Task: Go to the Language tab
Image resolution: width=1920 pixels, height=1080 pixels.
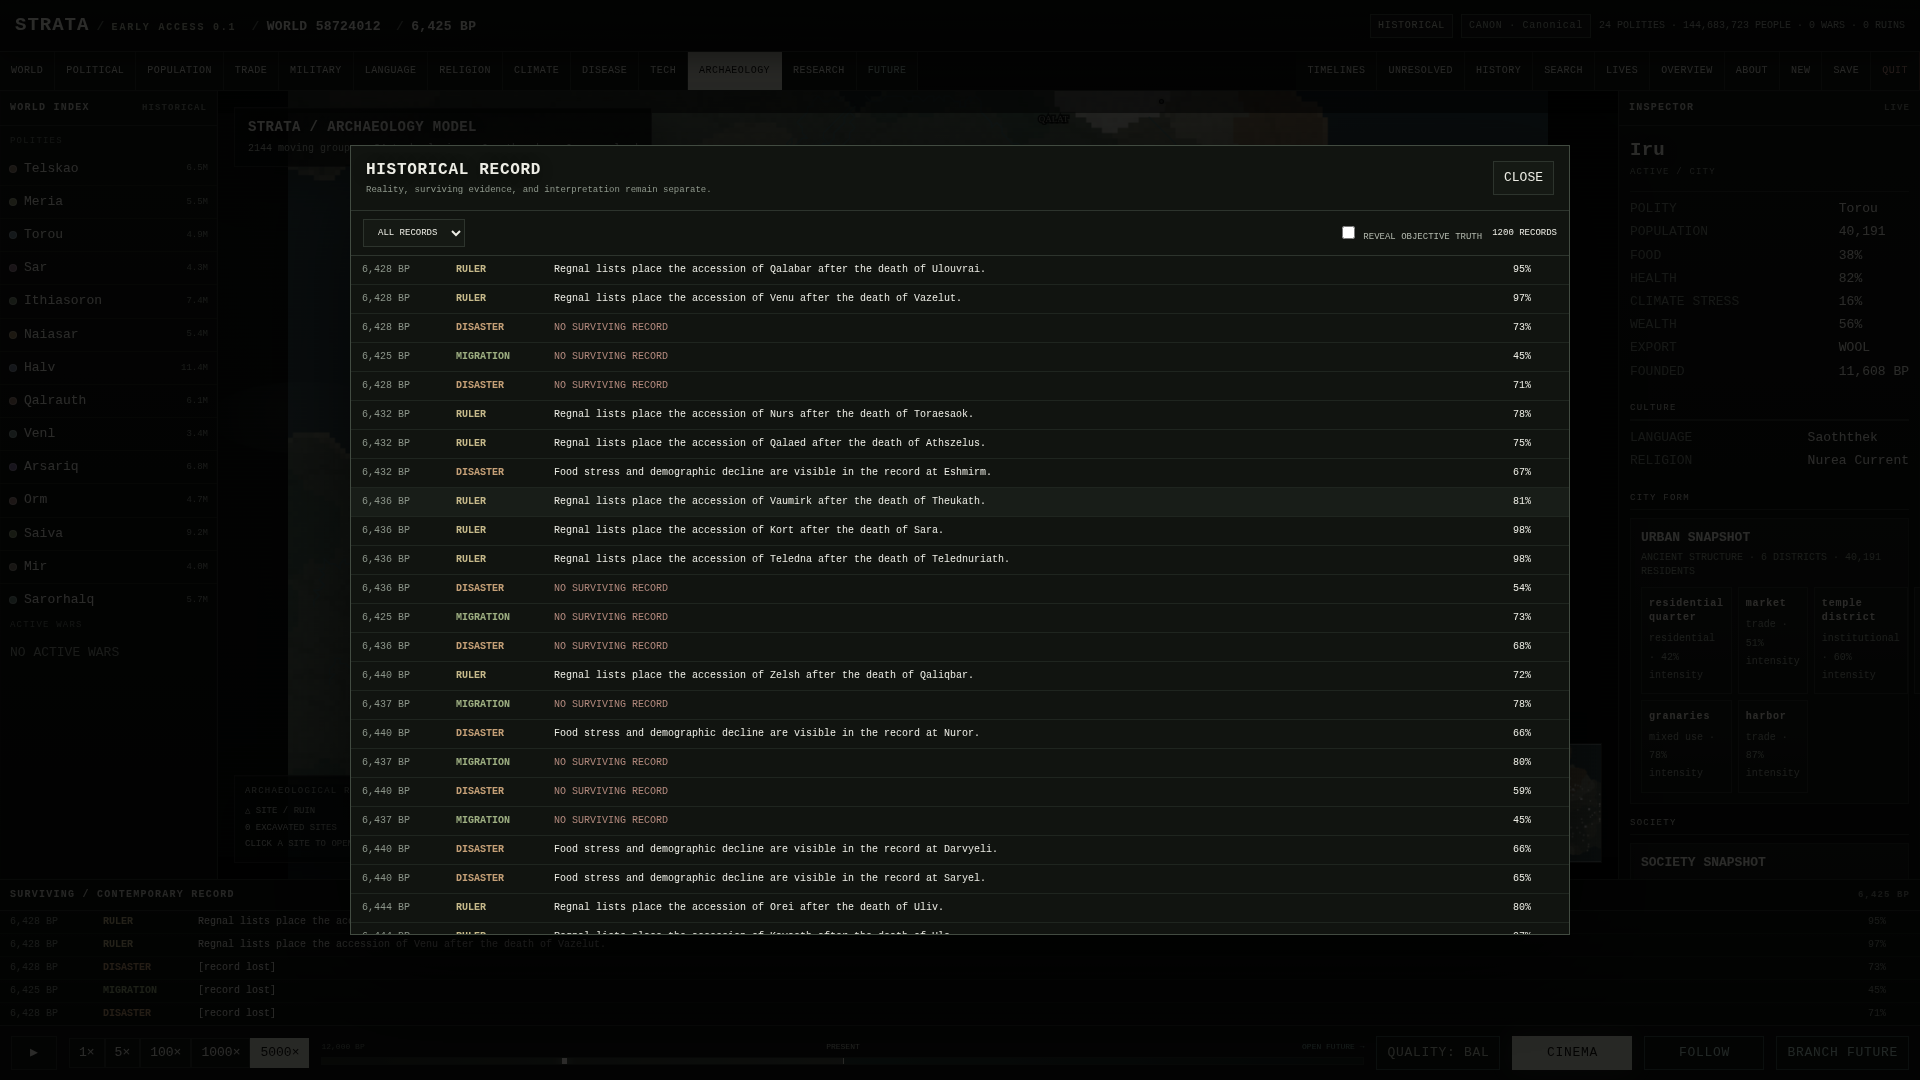Action: click(x=390, y=71)
